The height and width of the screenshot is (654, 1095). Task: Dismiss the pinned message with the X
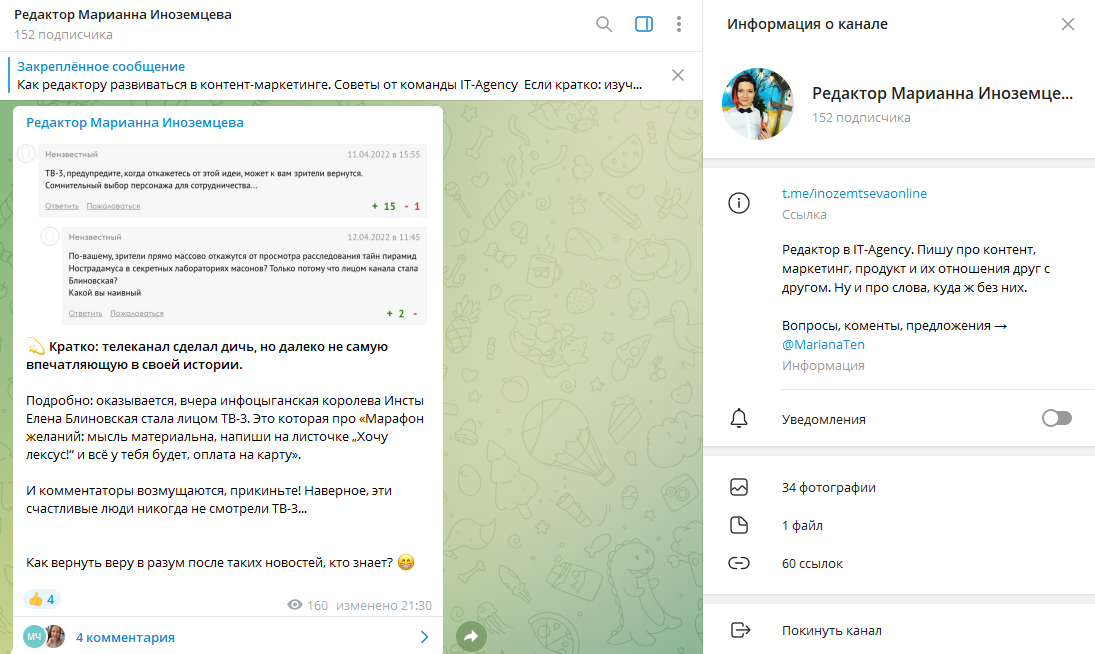(x=678, y=74)
